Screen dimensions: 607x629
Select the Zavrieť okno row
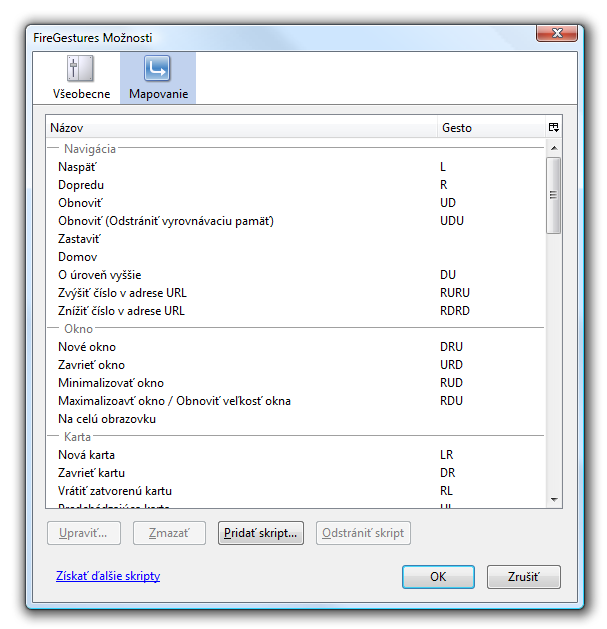296,365
